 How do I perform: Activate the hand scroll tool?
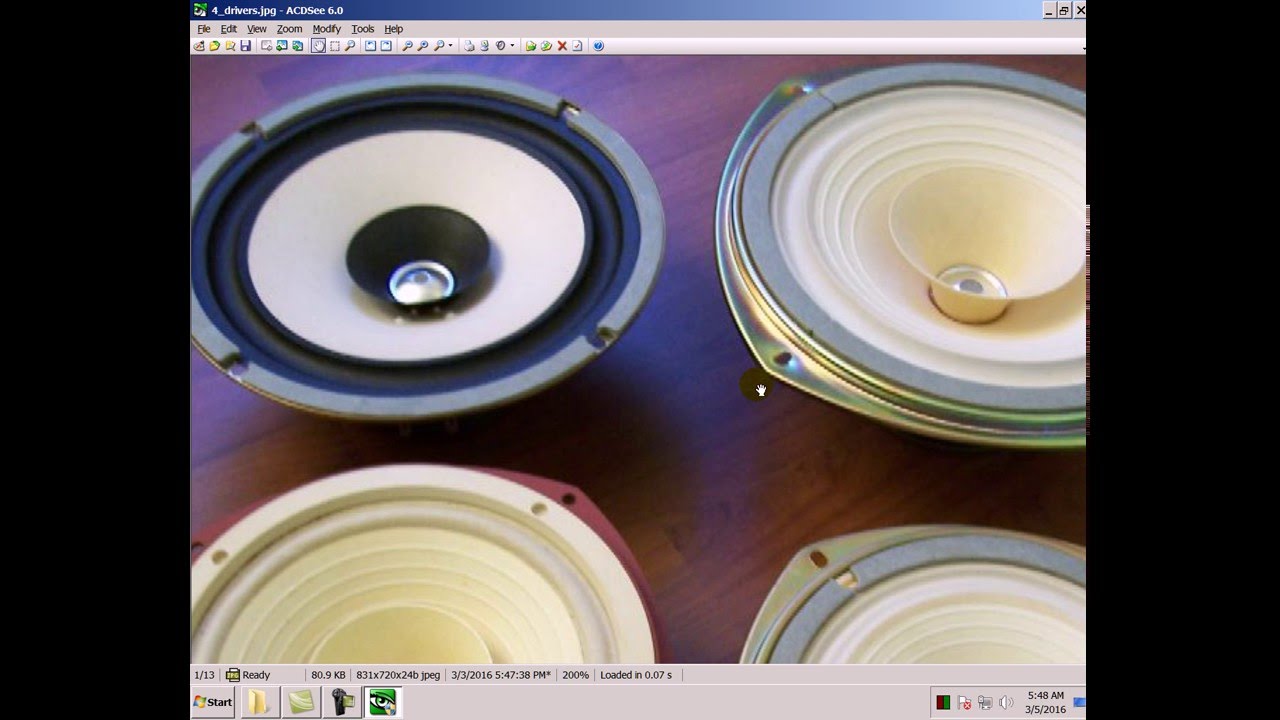coord(318,46)
